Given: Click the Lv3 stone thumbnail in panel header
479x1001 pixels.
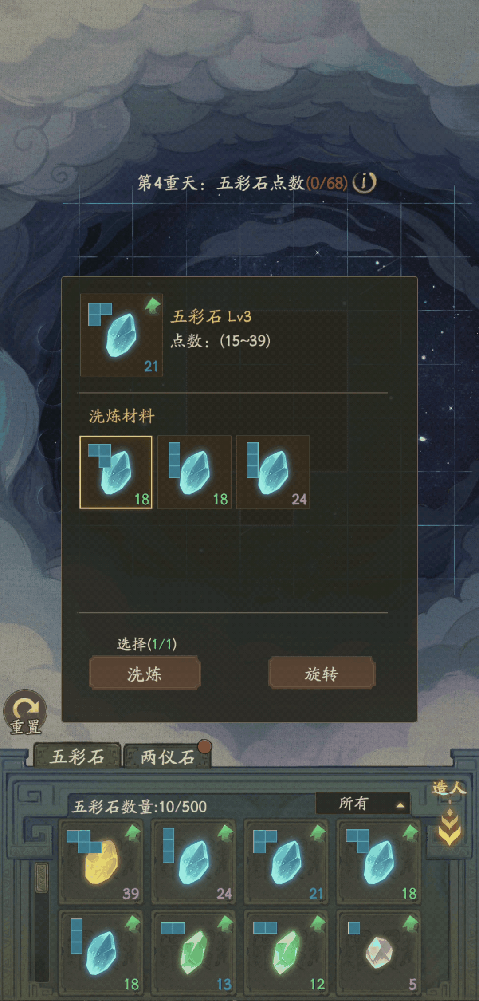Looking at the screenshot, I should pyautogui.click(x=121, y=335).
